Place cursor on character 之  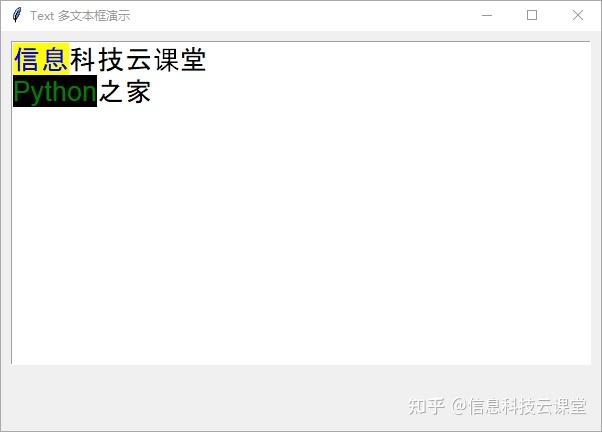coord(111,91)
